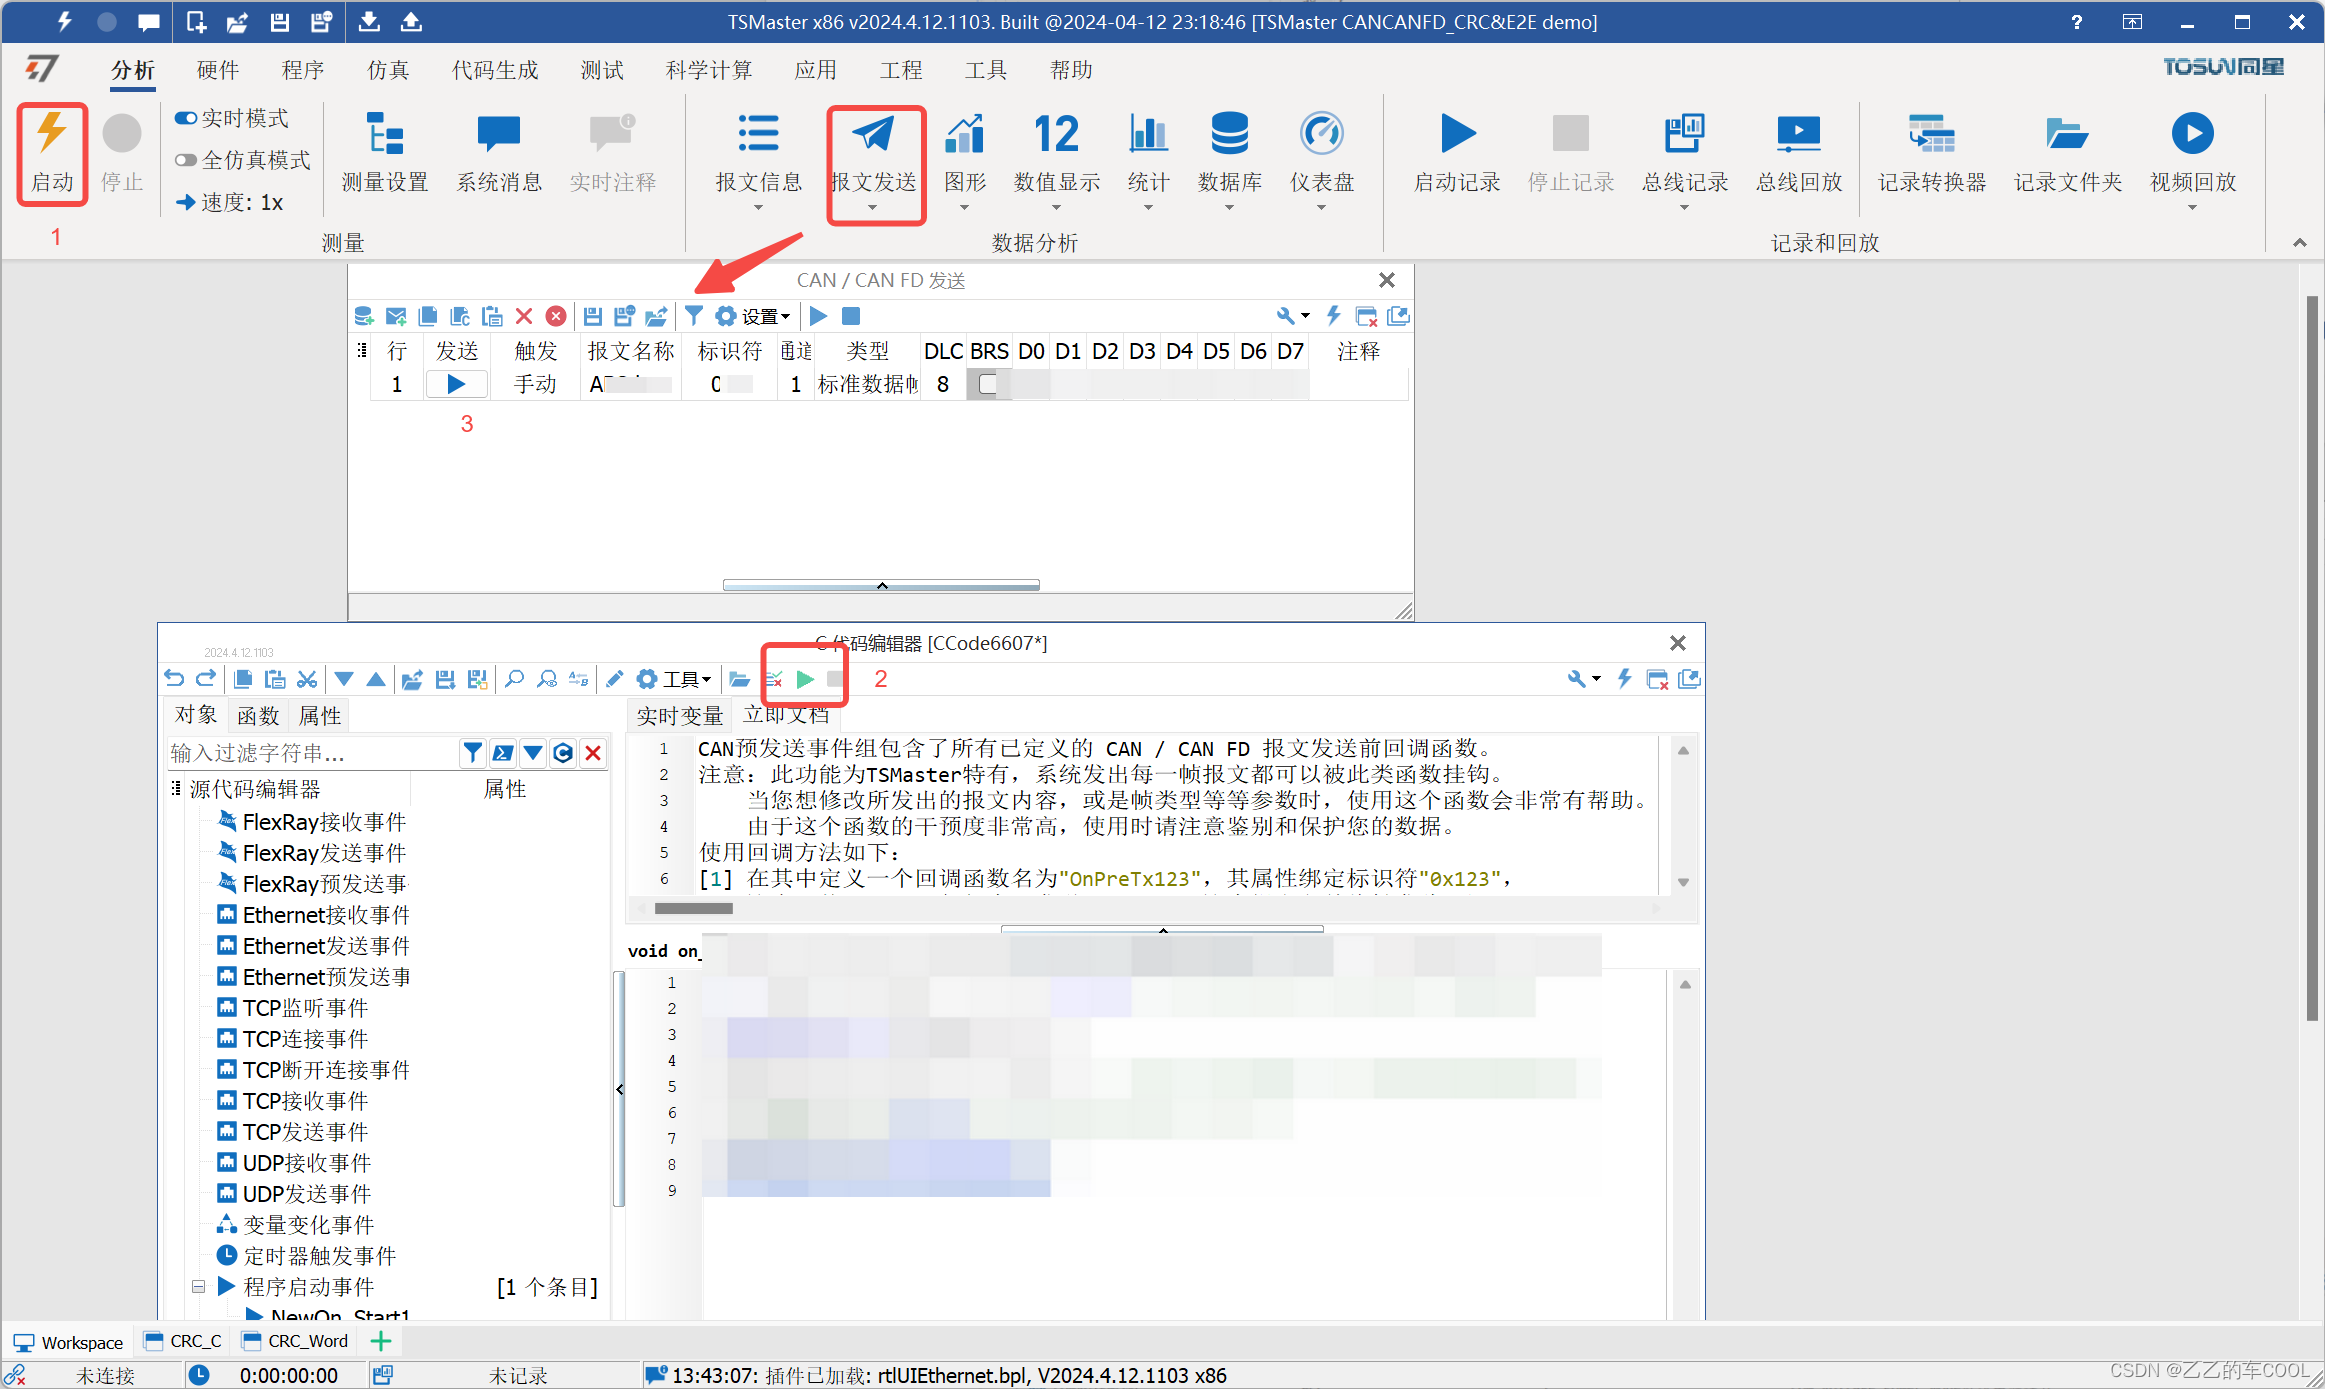2325x1389 pixels.
Task: Open the 仪表盘 dashboard gauge
Action: [1322, 153]
